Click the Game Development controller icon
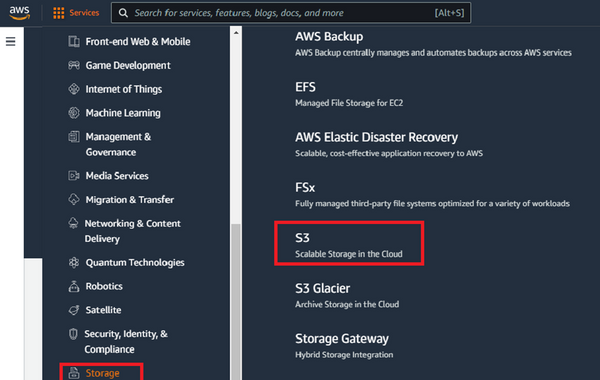 (x=74, y=65)
